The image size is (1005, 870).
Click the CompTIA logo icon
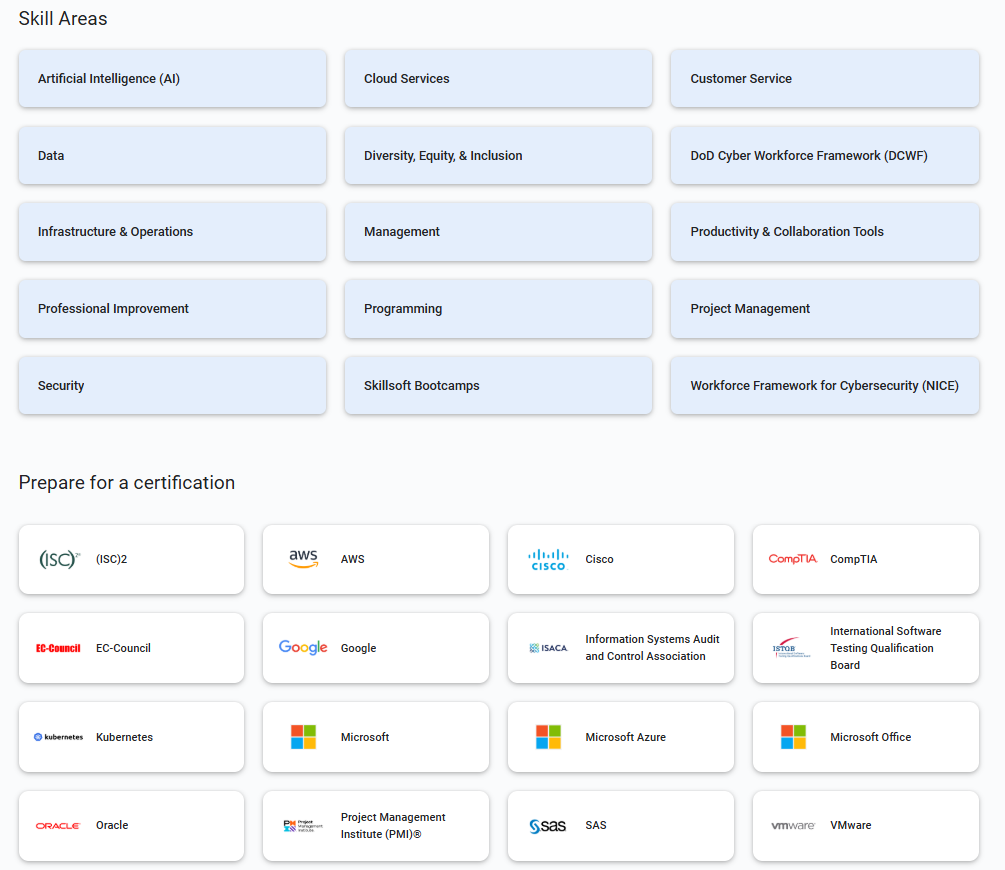[x=793, y=559]
